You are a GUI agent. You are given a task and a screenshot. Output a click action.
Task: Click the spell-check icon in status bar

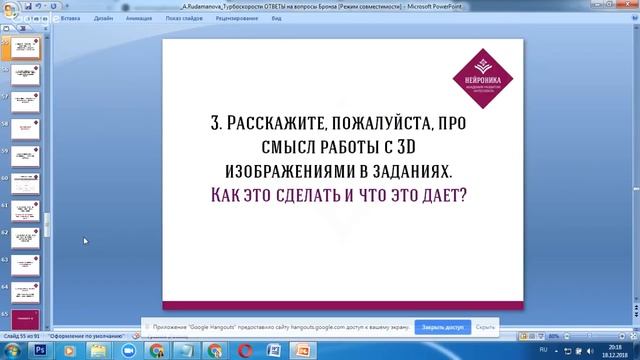136,336
